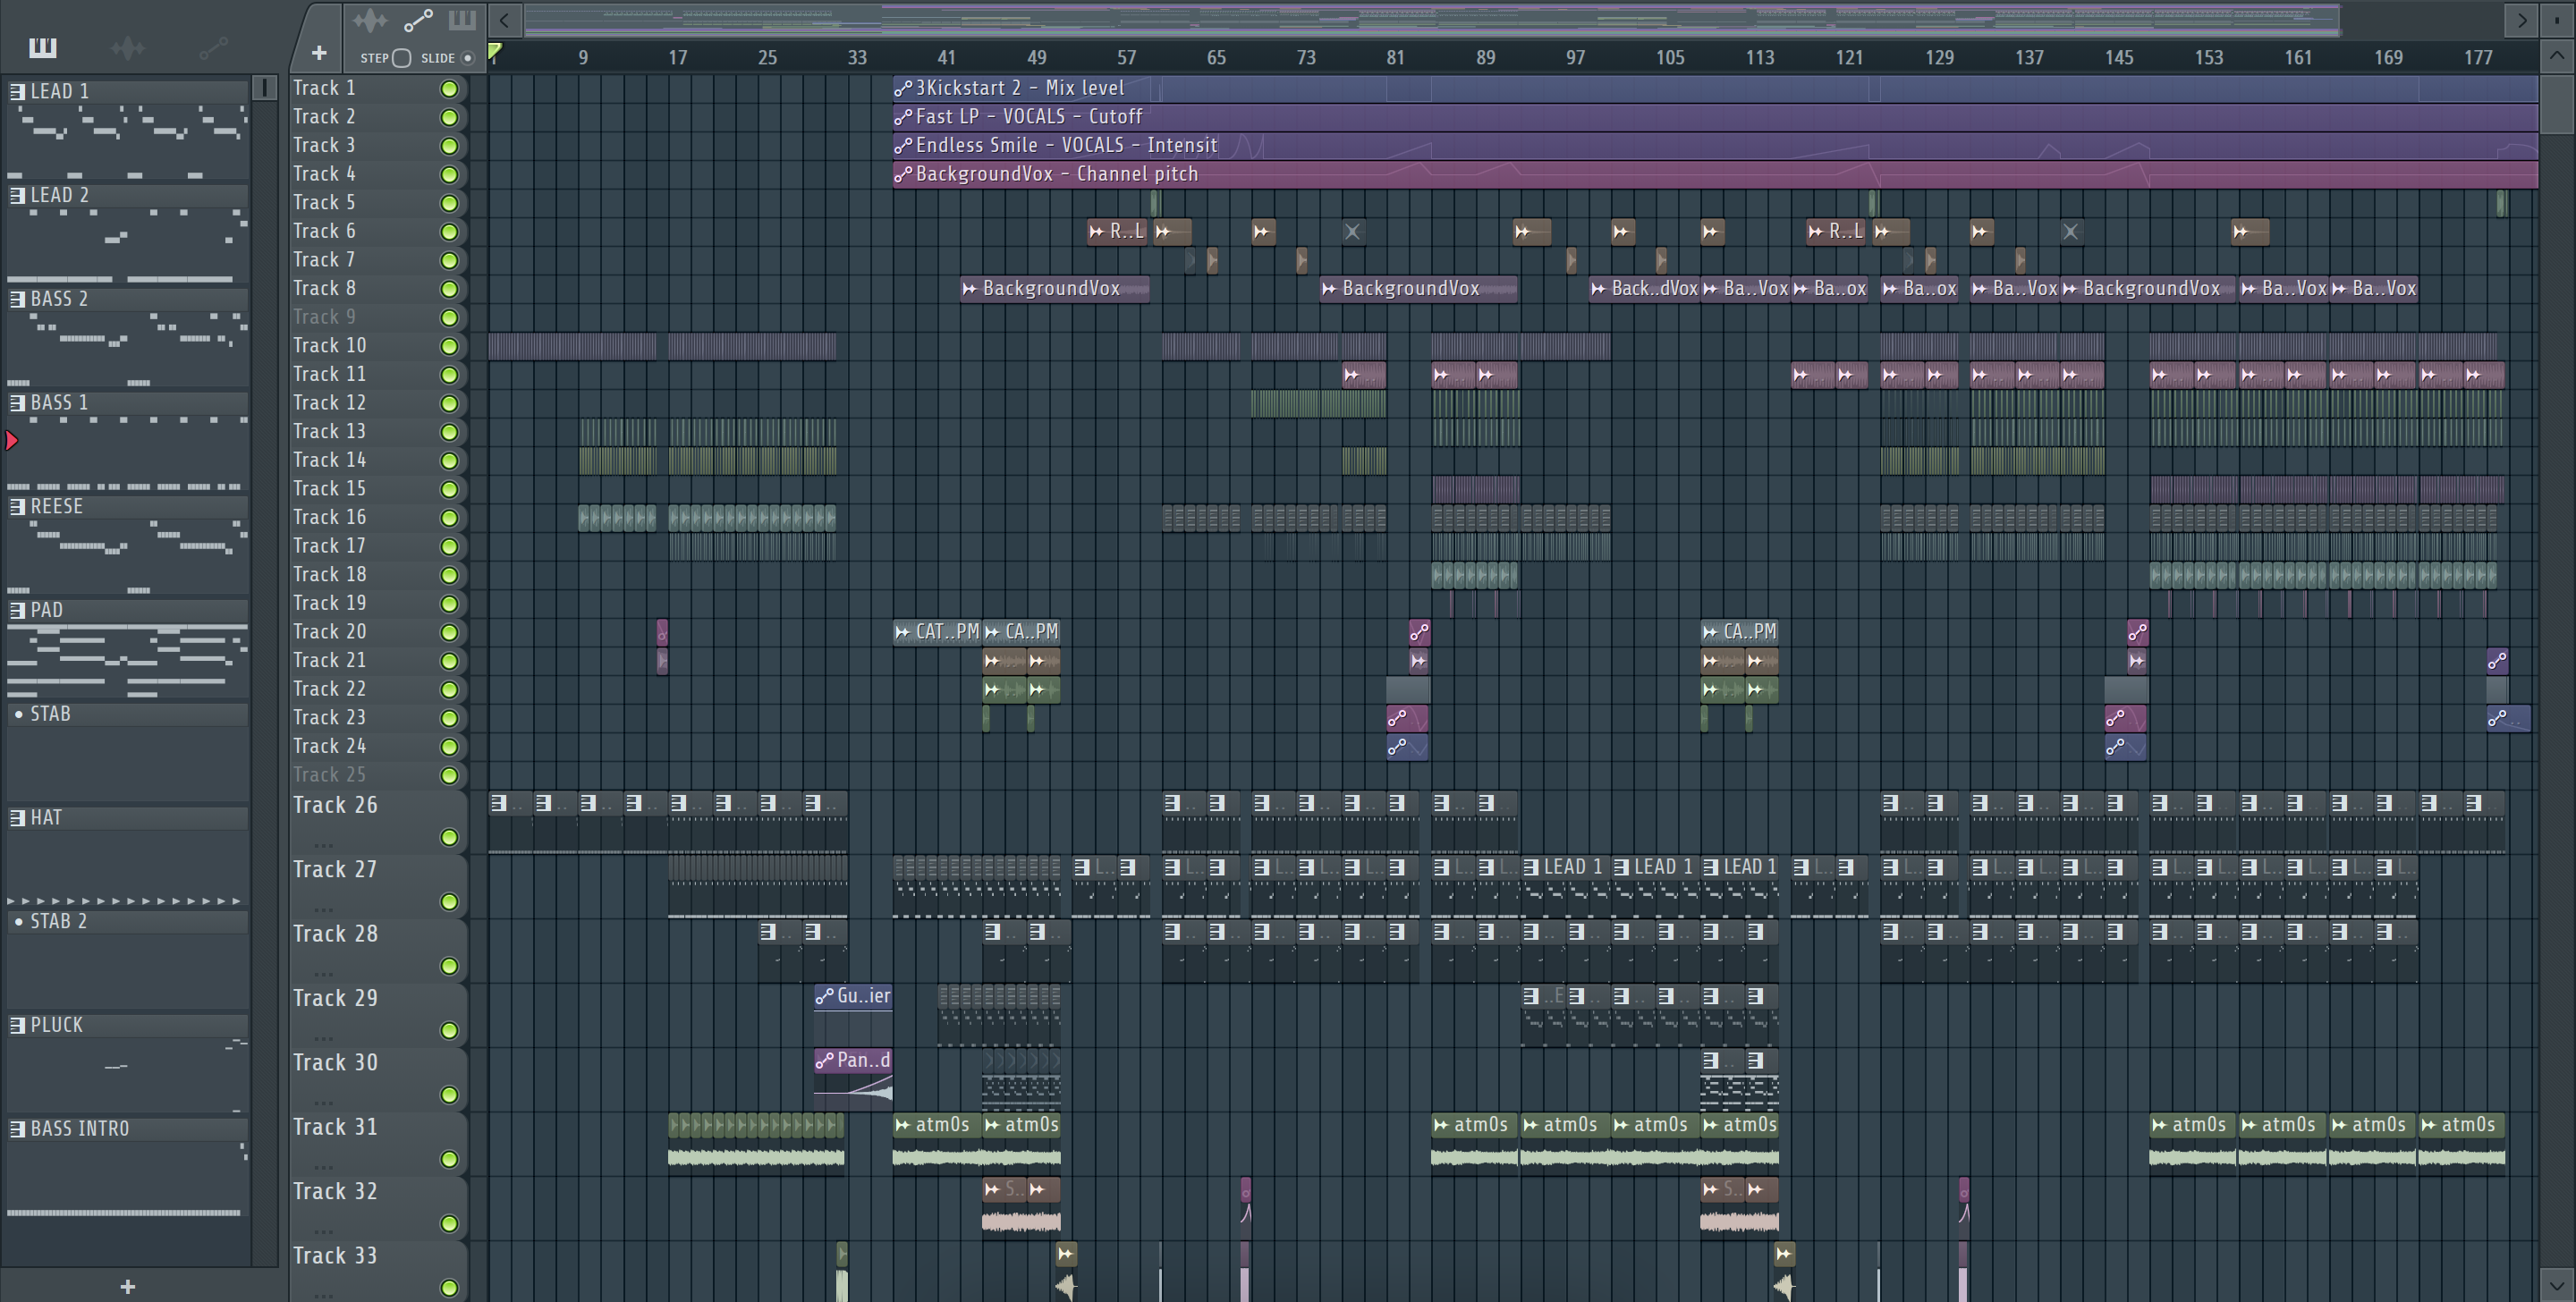Mute Track 1 using its green light
This screenshot has width=2576, height=1302.
click(x=450, y=89)
